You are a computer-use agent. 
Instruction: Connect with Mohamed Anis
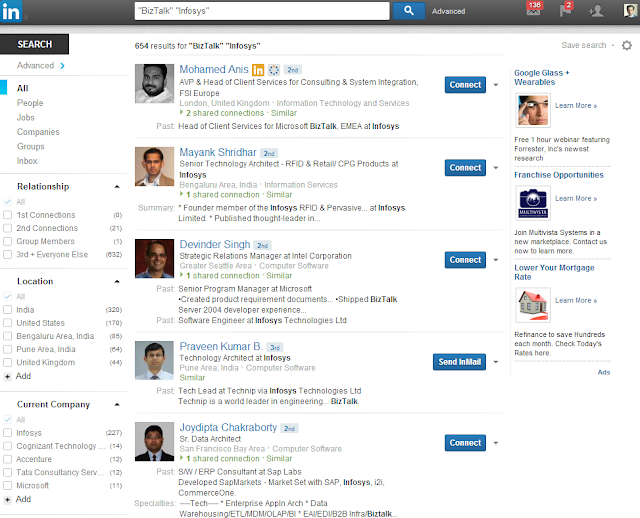tap(465, 85)
